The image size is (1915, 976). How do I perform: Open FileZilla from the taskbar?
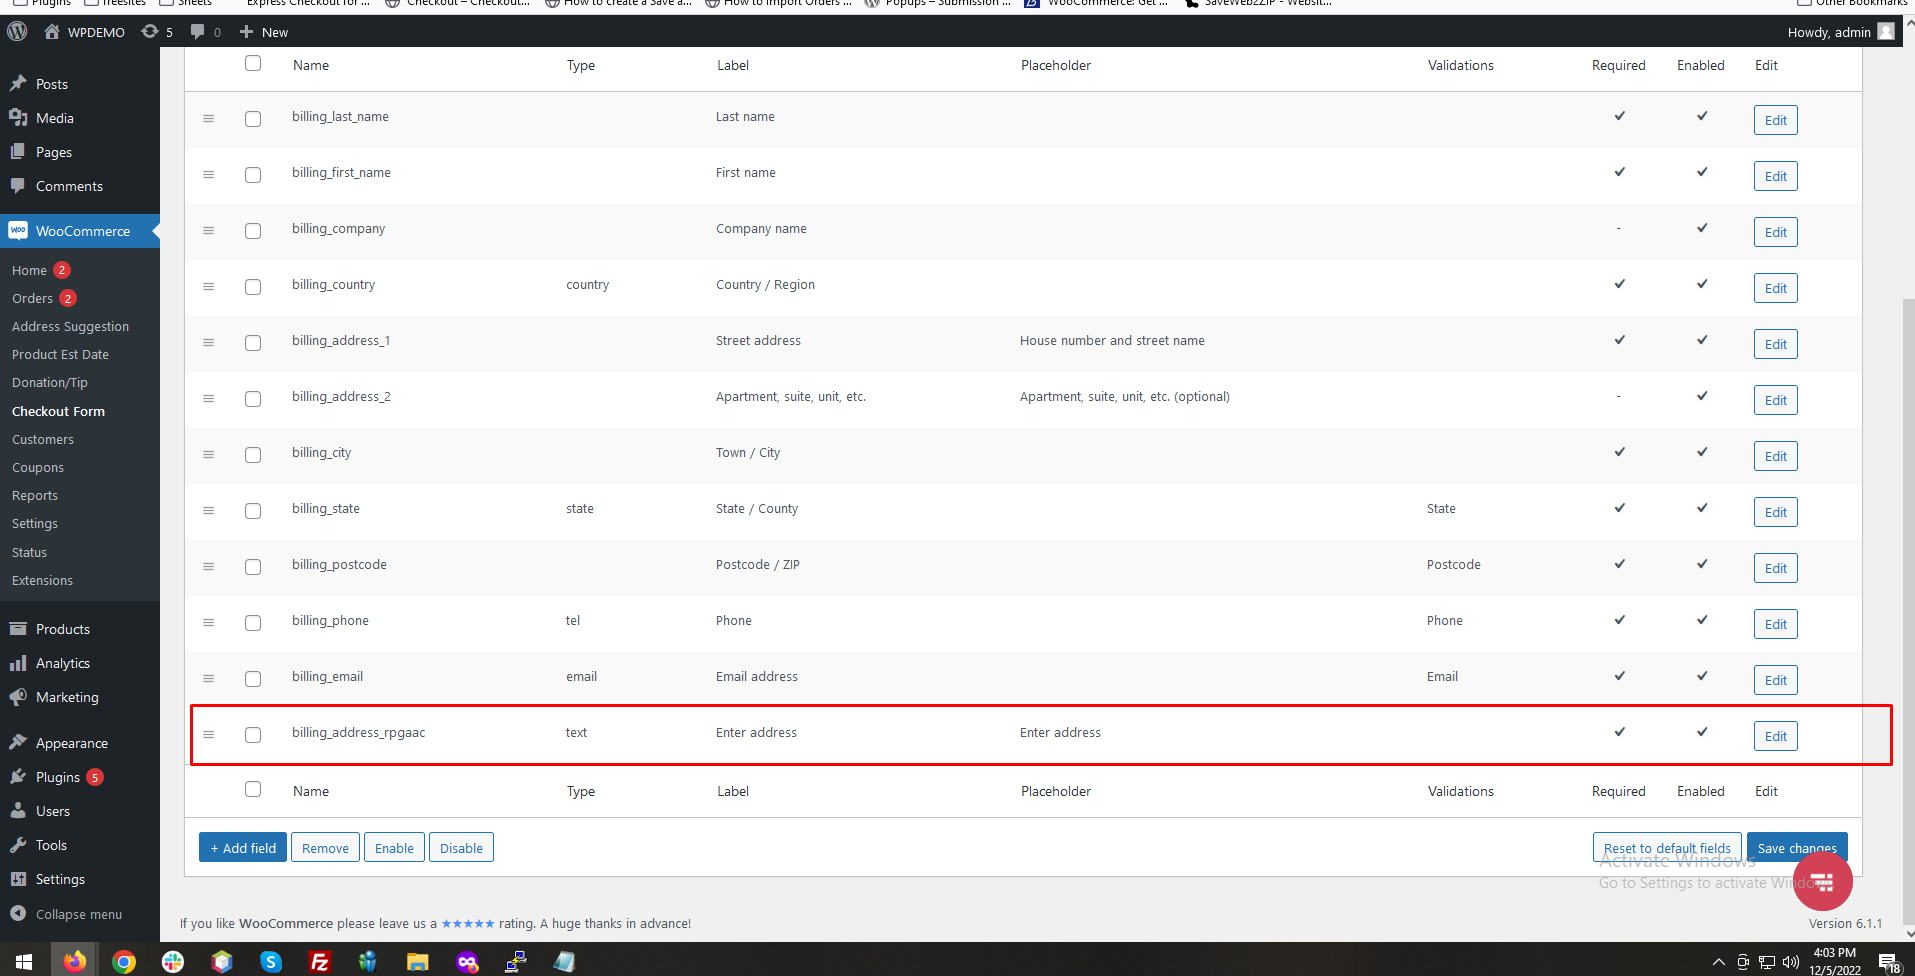pos(320,962)
